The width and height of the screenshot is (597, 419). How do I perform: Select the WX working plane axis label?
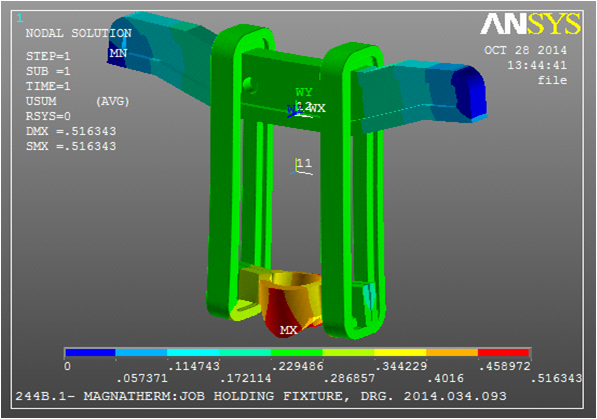click(317, 108)
